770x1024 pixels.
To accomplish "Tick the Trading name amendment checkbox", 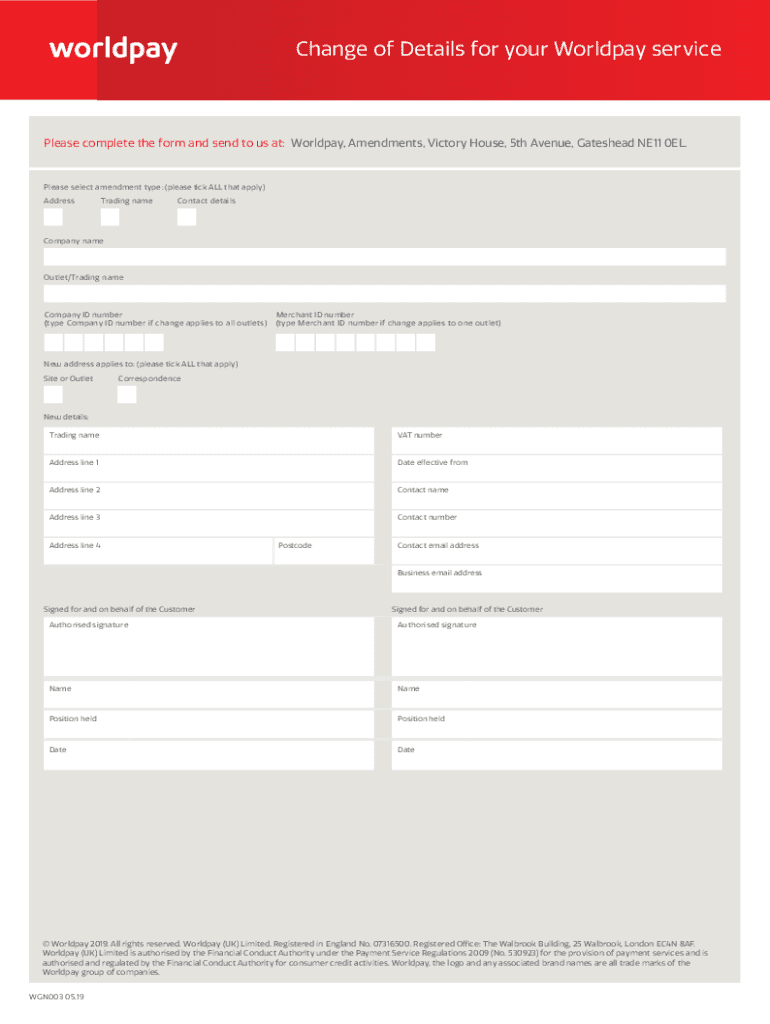I will pyautogui.click(x=110, y=217).
